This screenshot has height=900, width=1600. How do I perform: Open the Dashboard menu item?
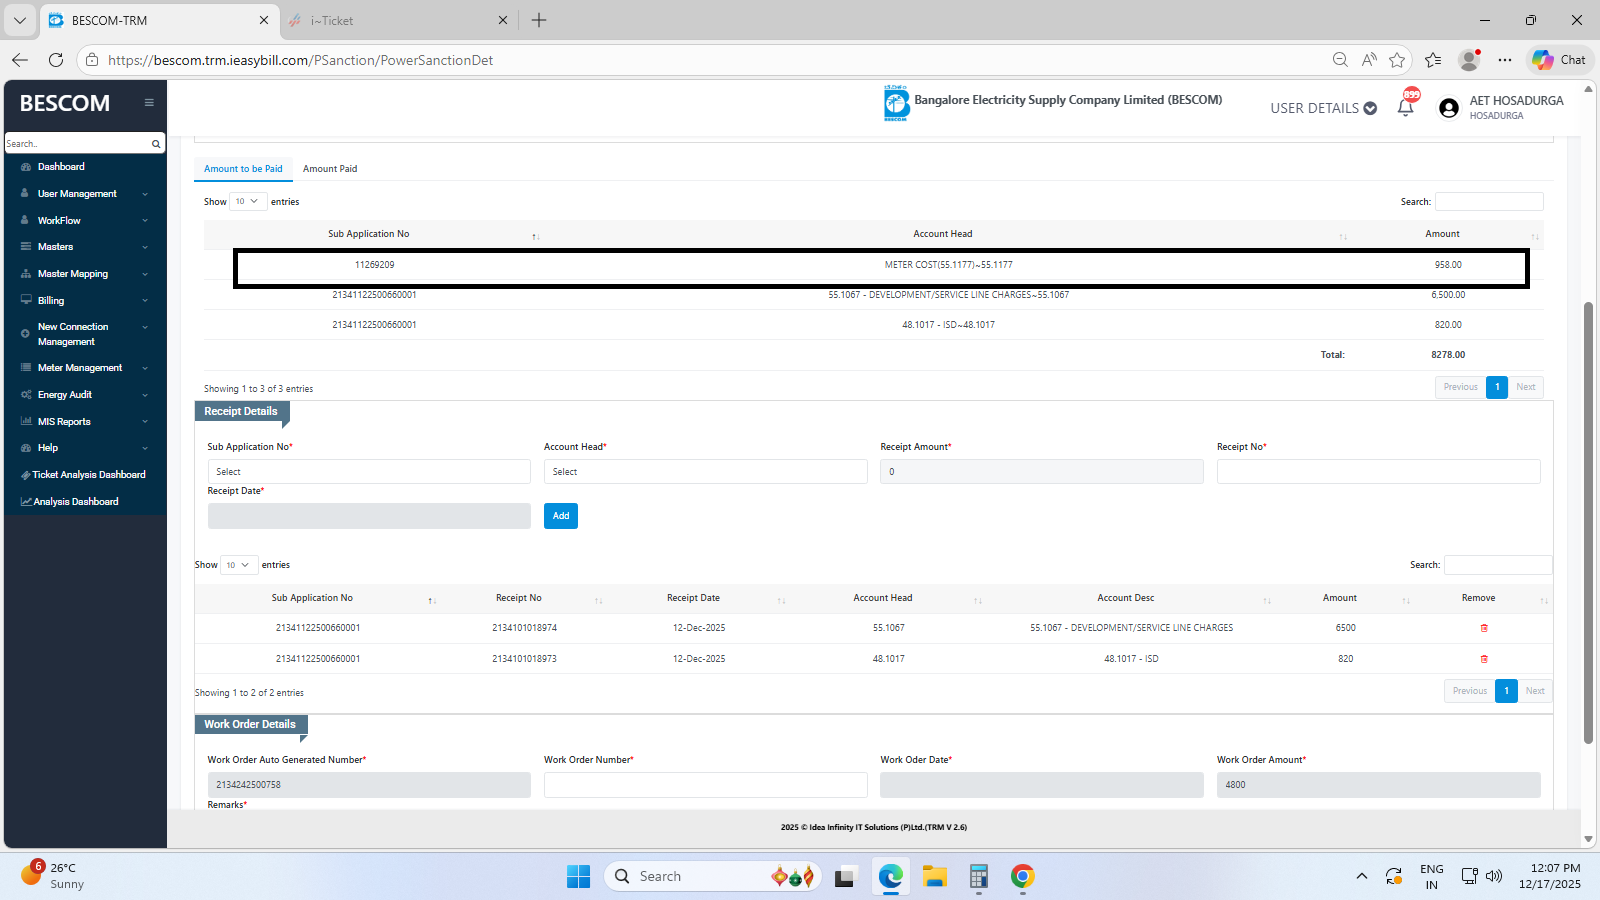pyautogui.click(x=61, y=167)
